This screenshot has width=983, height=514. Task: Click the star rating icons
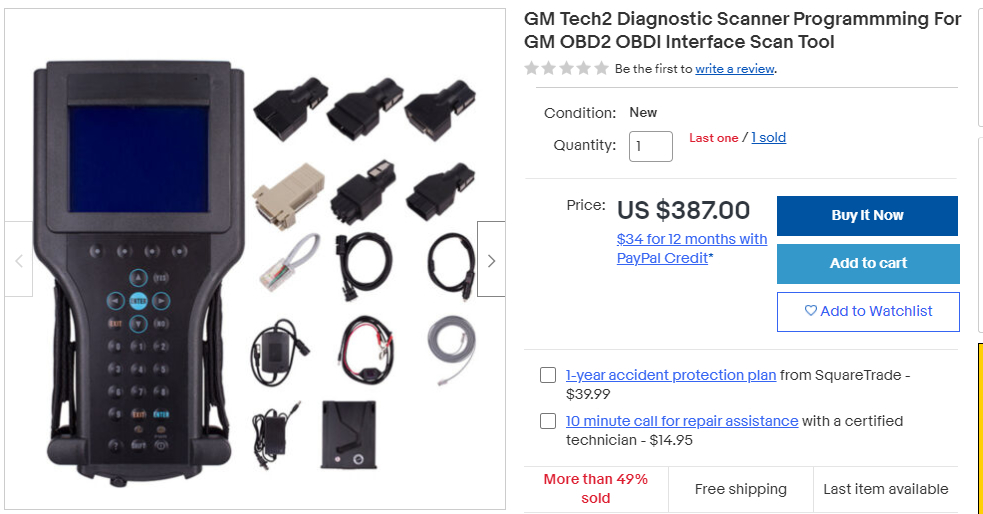coord(566,69)
